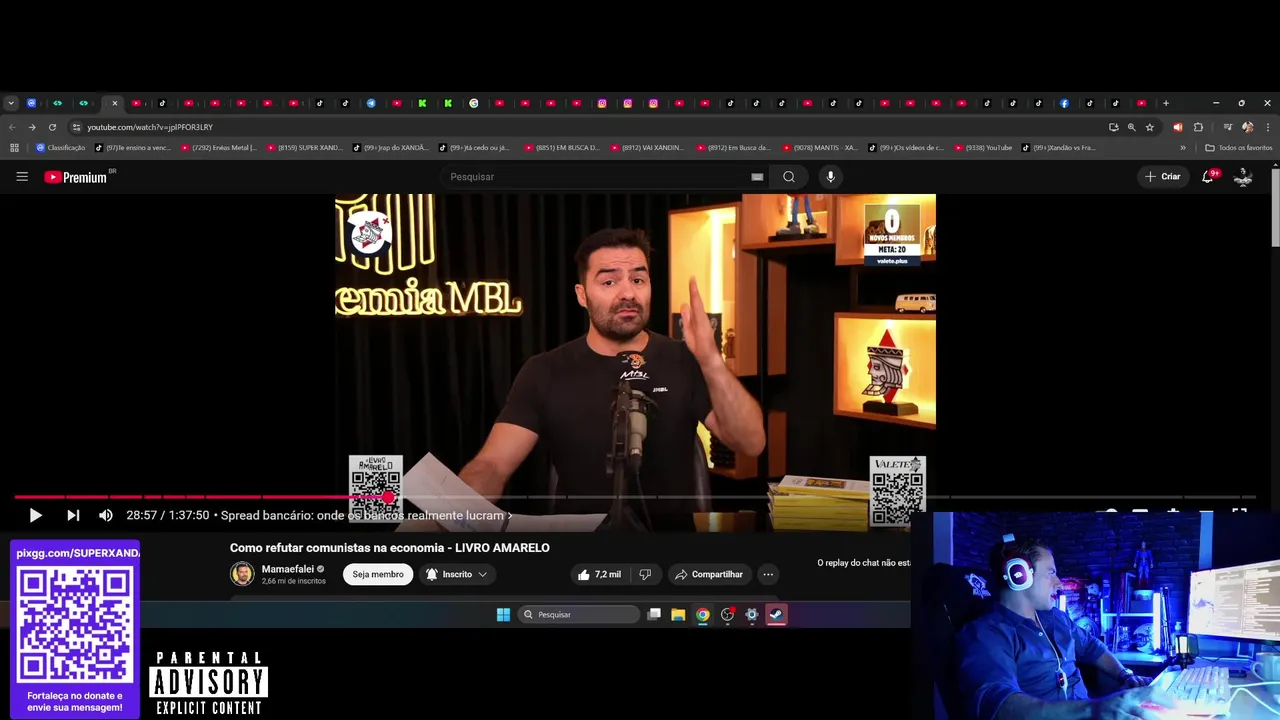Open the media control icon in Chrome toolbar
Viewport: 1280px width, 720px height.
[x=1227, y=127]
